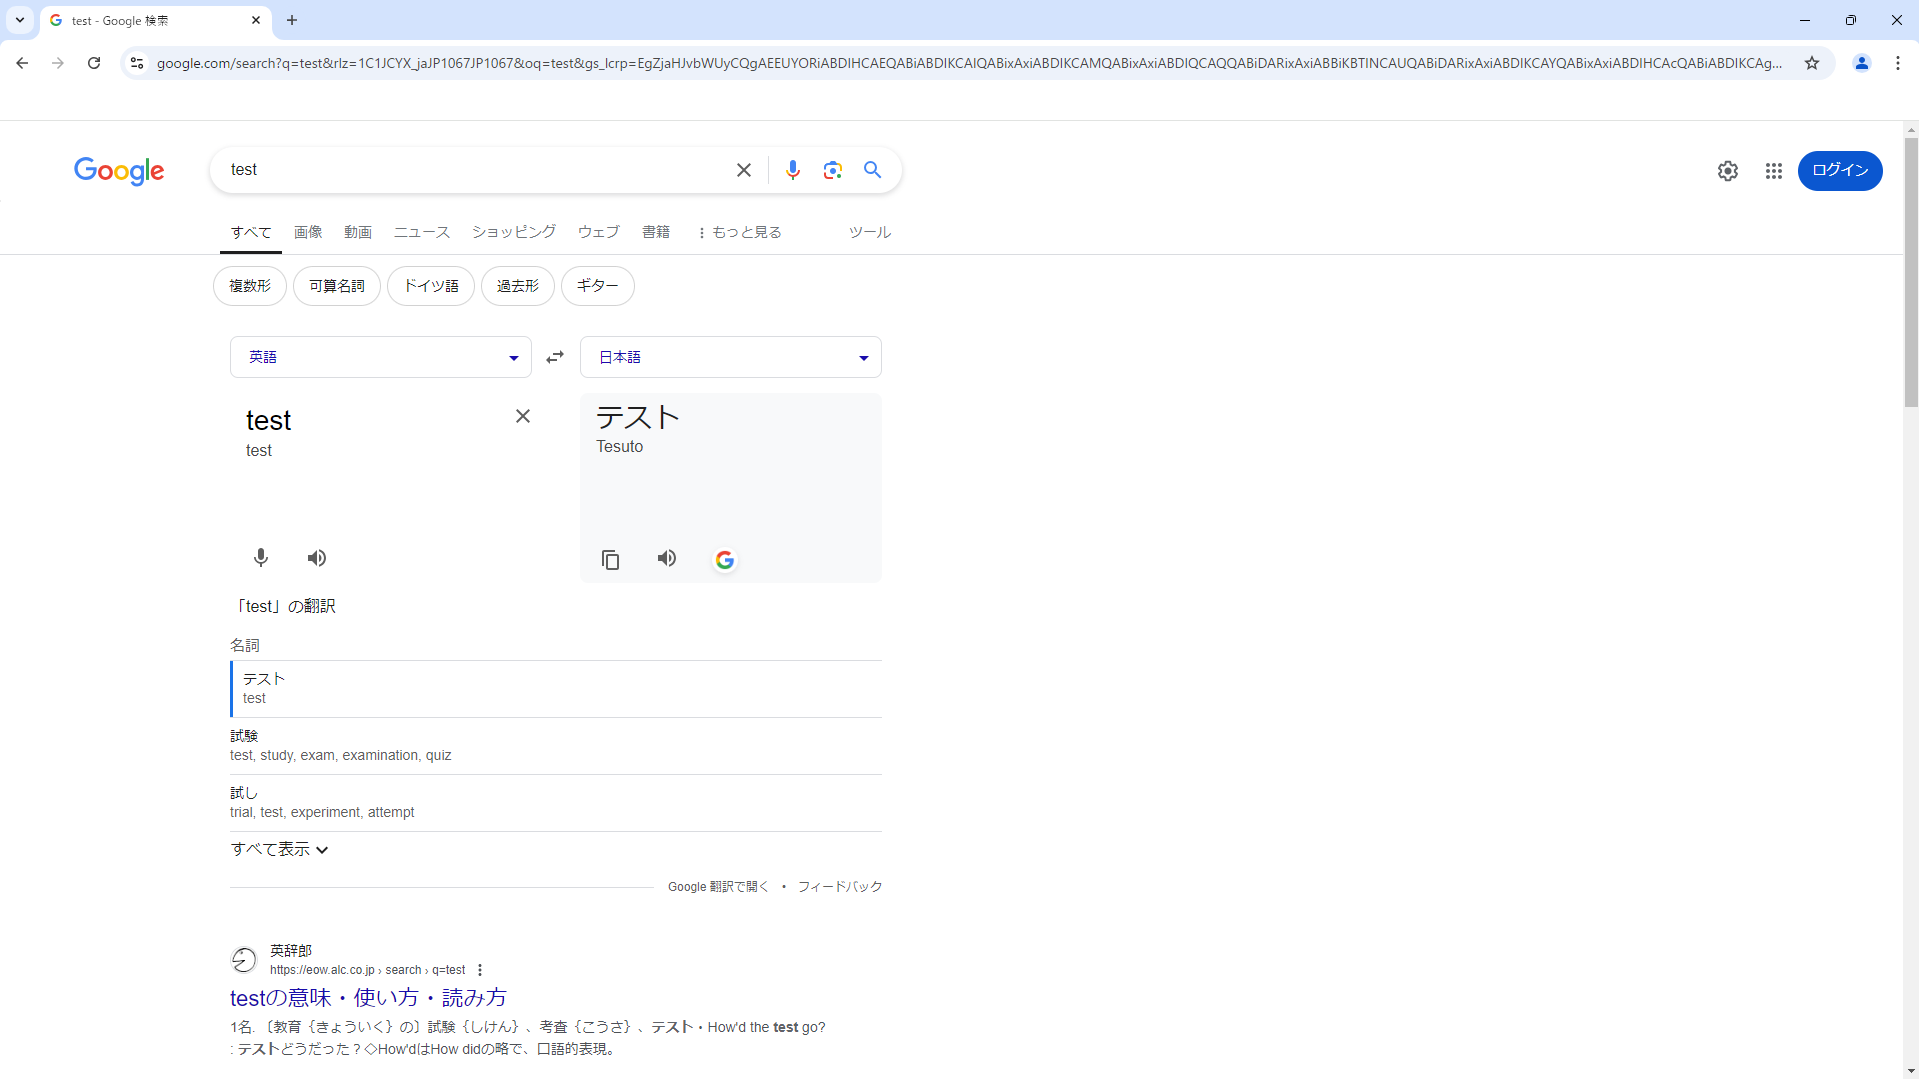Screen dimensions: 1919x1079
Task: Select the 過去形 chip
Action: point(518,286)
